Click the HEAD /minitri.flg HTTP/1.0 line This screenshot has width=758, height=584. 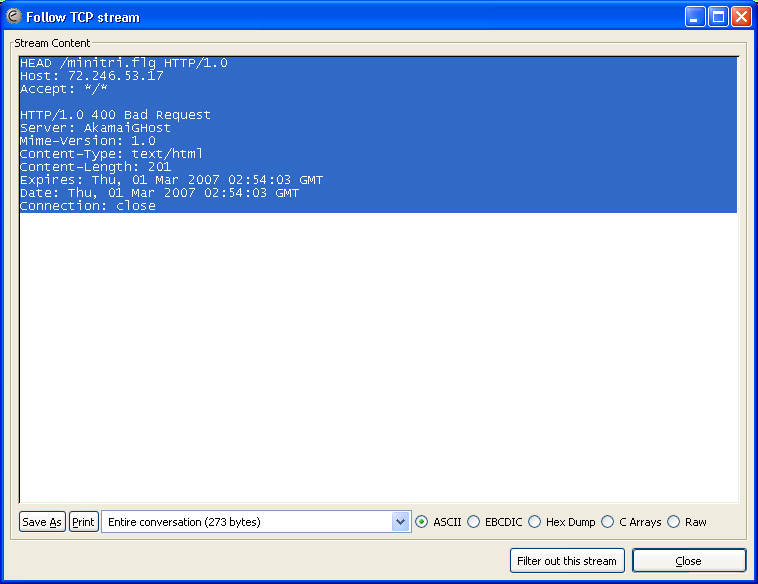click(x=124, y=63)
